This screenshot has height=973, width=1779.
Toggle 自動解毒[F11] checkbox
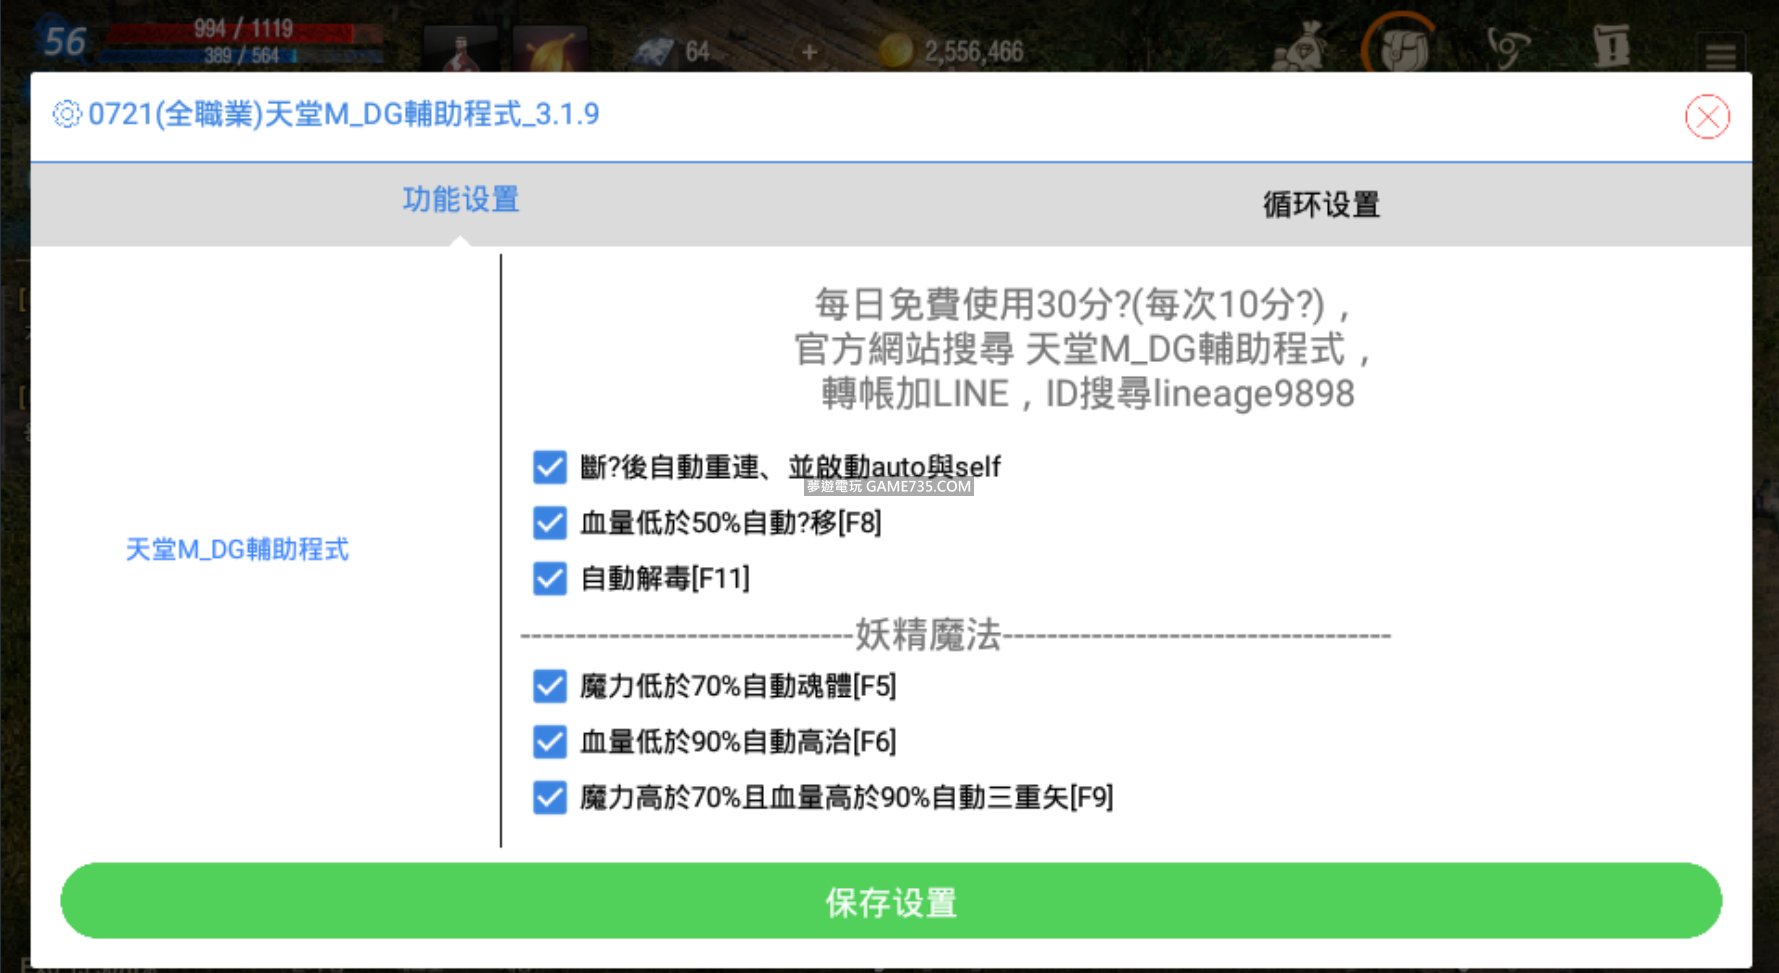tap(550, 578)
